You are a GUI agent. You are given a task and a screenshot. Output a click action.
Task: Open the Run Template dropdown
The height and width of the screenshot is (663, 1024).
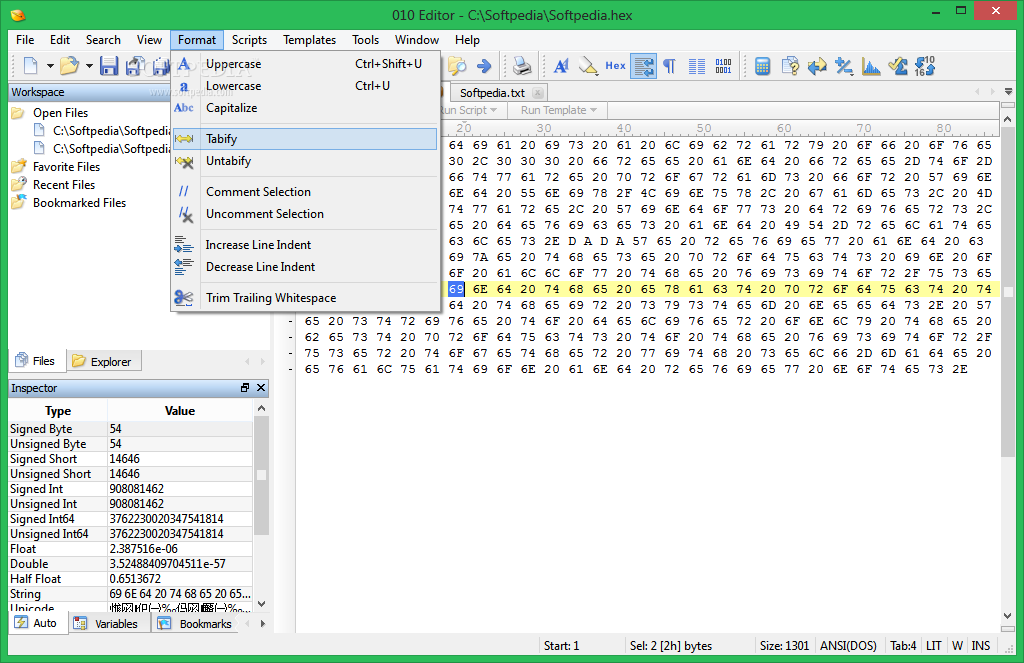coord(558,110)
